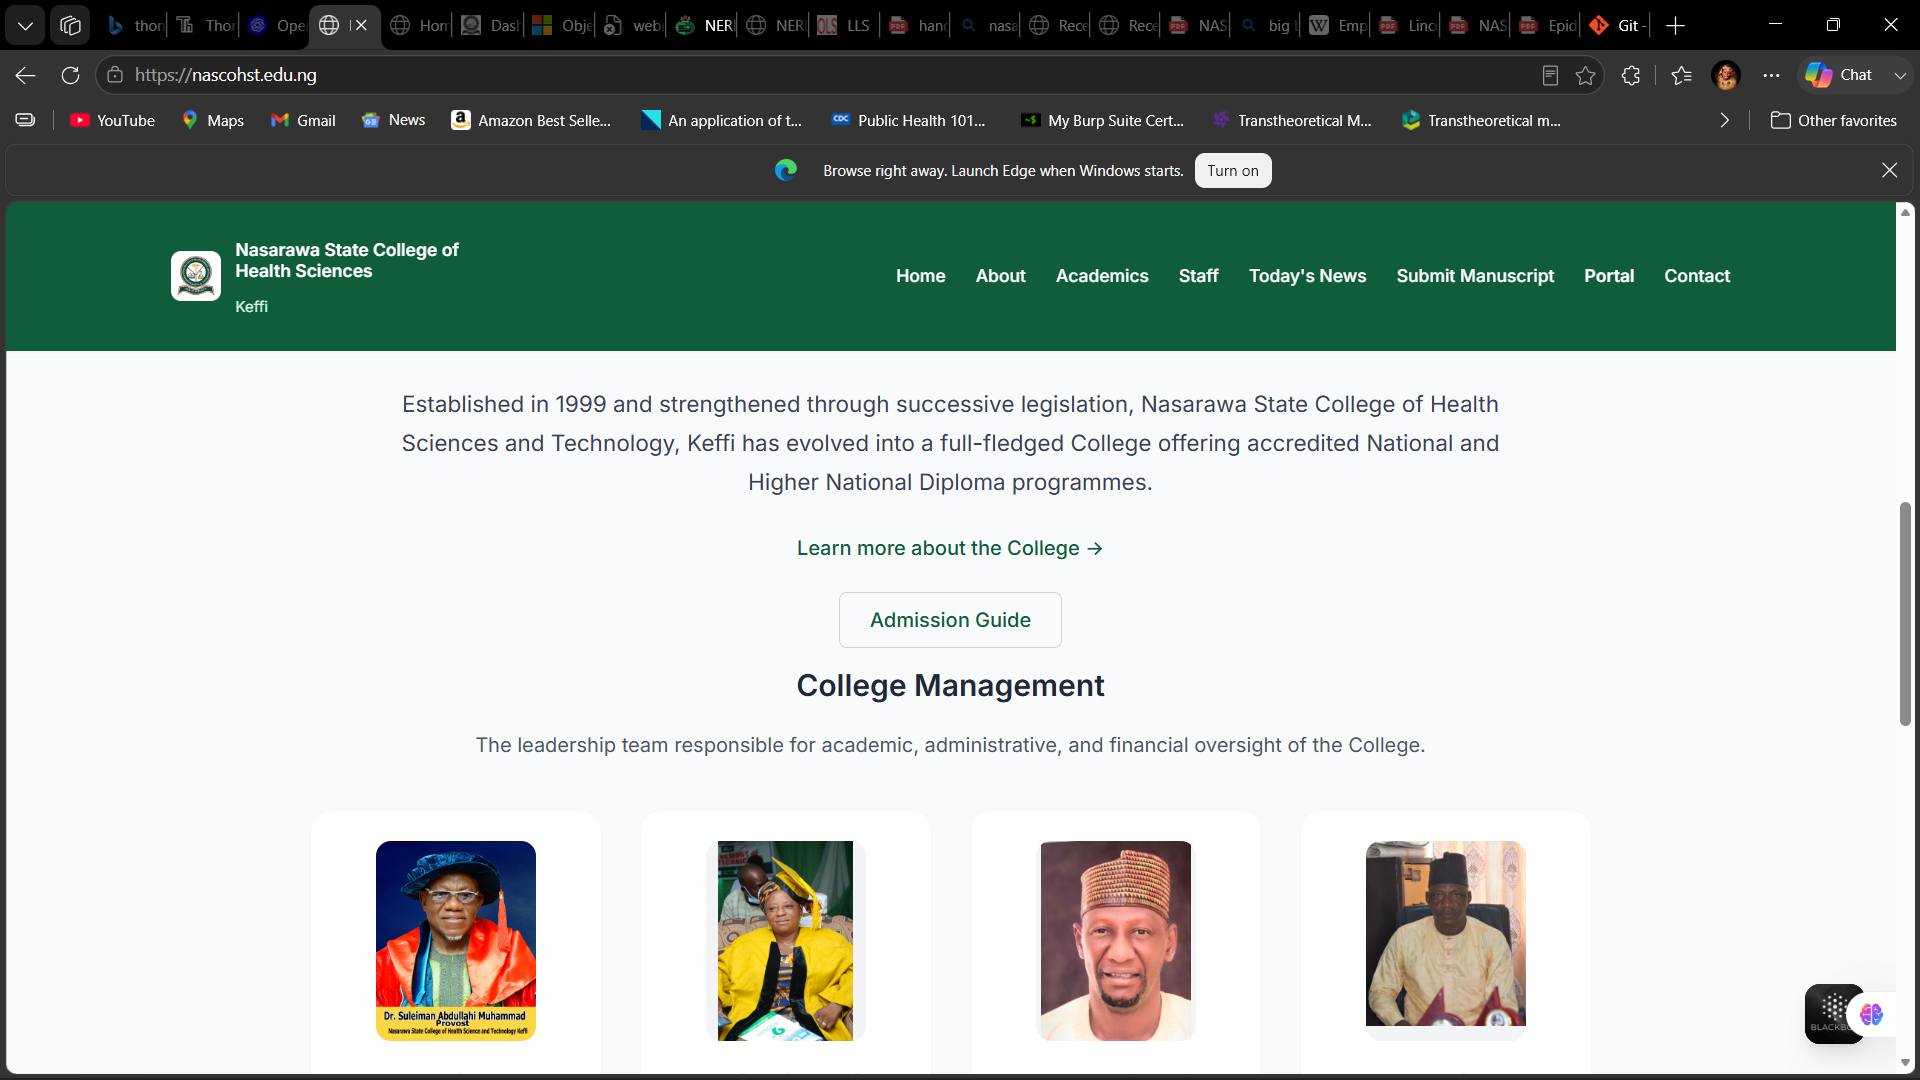Open the Public Health 101 bookmark
Image resolution: width=1920 pixels, height=1080 pixels.
(909, 121)
